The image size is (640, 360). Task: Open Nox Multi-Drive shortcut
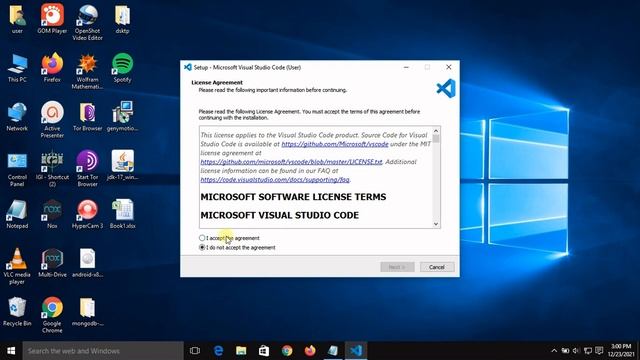coord(52,263)
